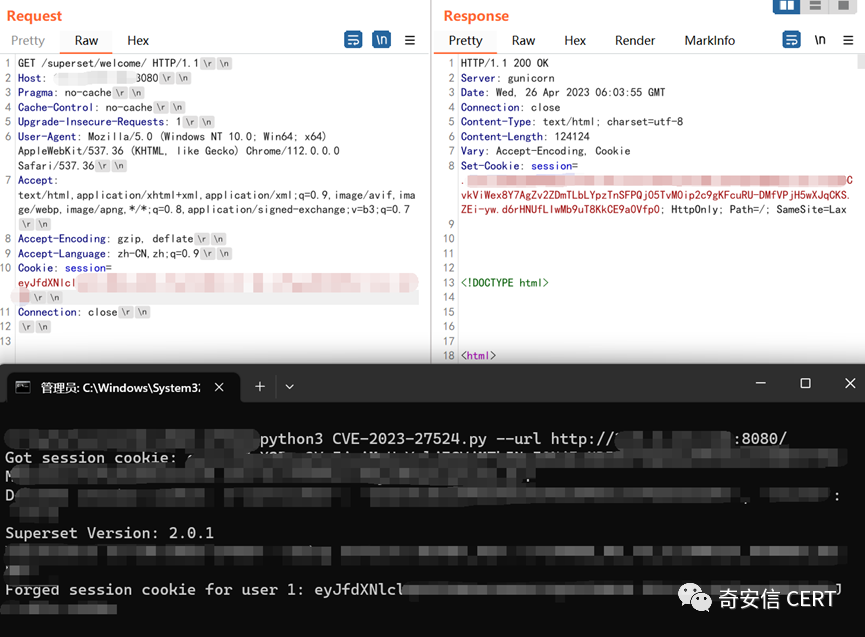The image size is (865, 637).
Task: Click the Content-Length: 124124 header
Action: 525,137
